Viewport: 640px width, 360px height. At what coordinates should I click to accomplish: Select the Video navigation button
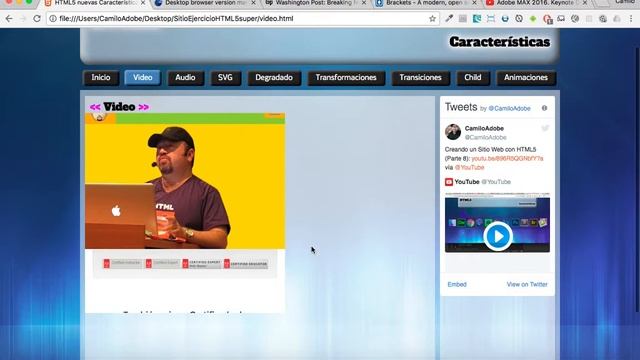click(142, 78)
